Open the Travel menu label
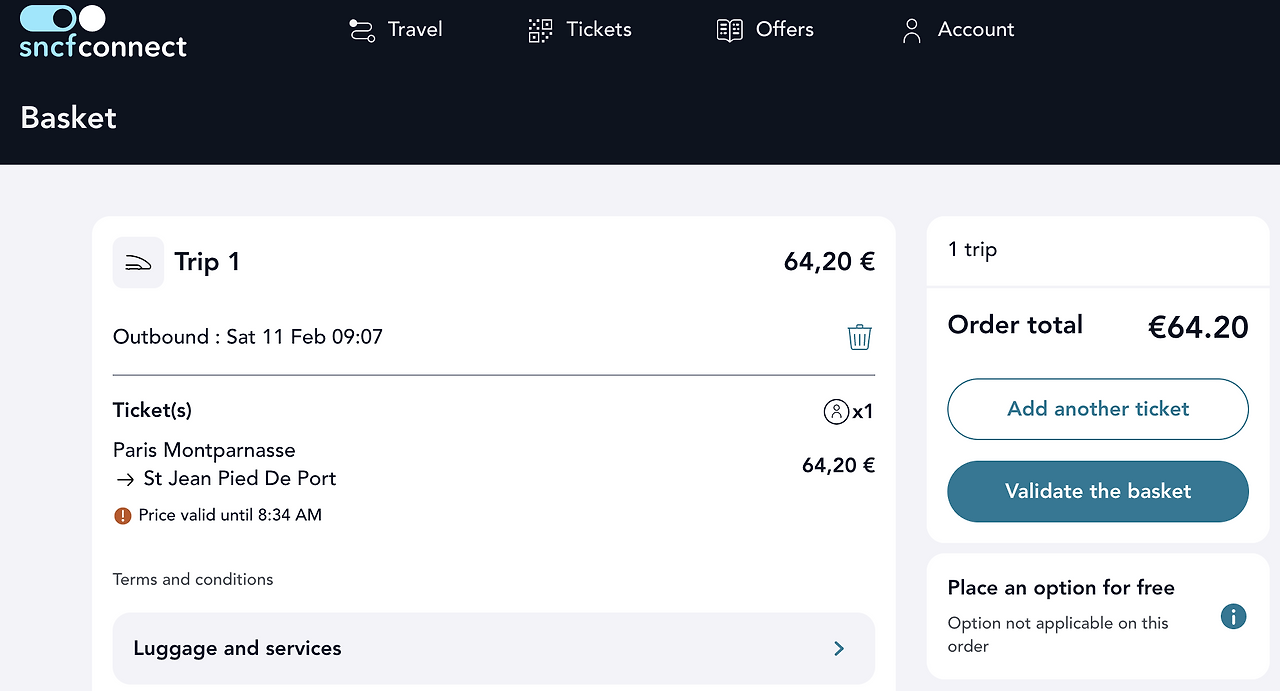1280x691 pixels. (415, 30)
